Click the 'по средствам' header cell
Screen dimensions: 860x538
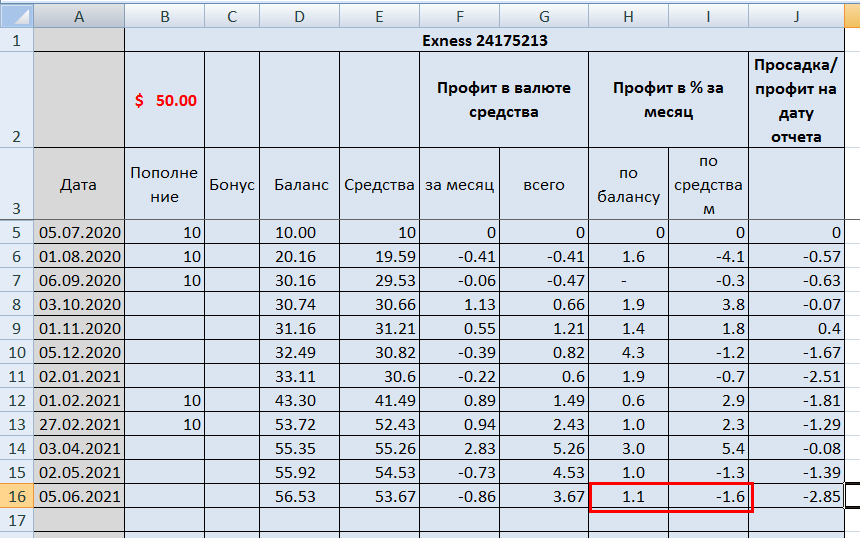point(709,184)
